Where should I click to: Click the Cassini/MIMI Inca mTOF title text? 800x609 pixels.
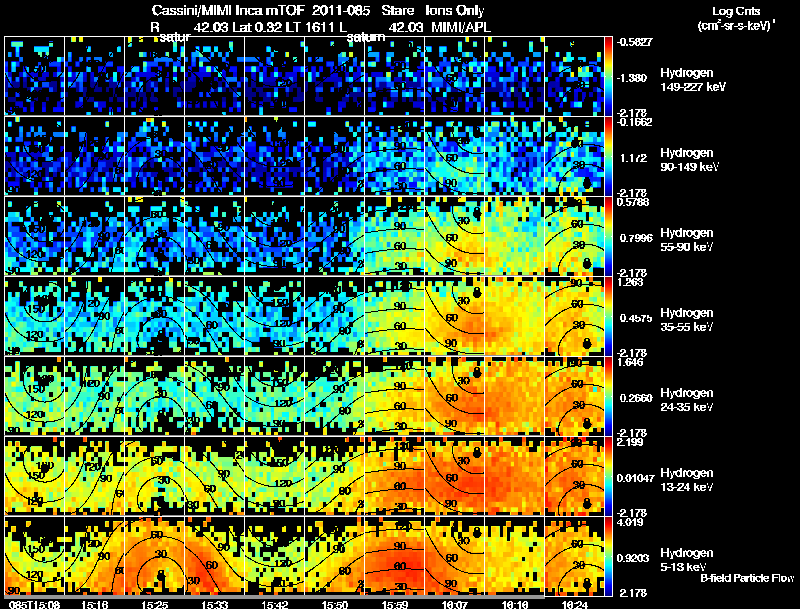[228, 10]
